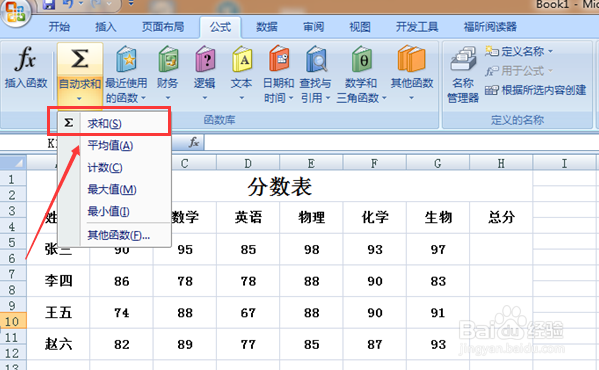Screen dimensions: 599x370
Task: Click the select-all corner of the sheet
Action: [13, 163]
